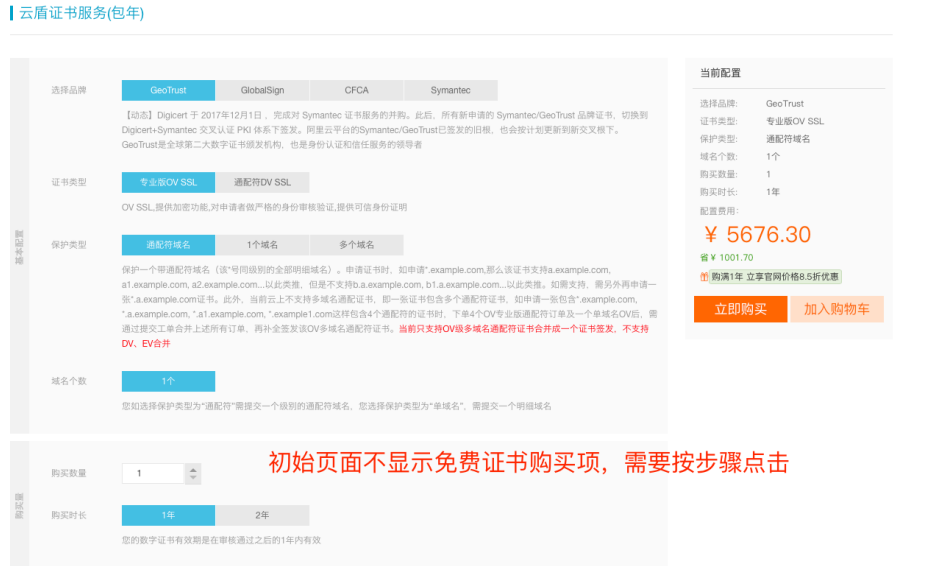
Task: Click the purchase quantity input field
Action: 153,473
